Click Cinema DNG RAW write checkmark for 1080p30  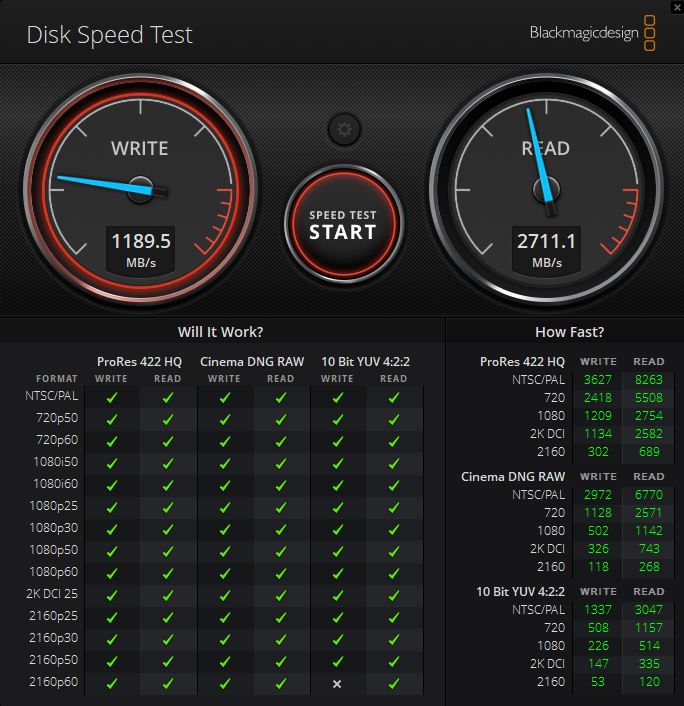(225, 530)
